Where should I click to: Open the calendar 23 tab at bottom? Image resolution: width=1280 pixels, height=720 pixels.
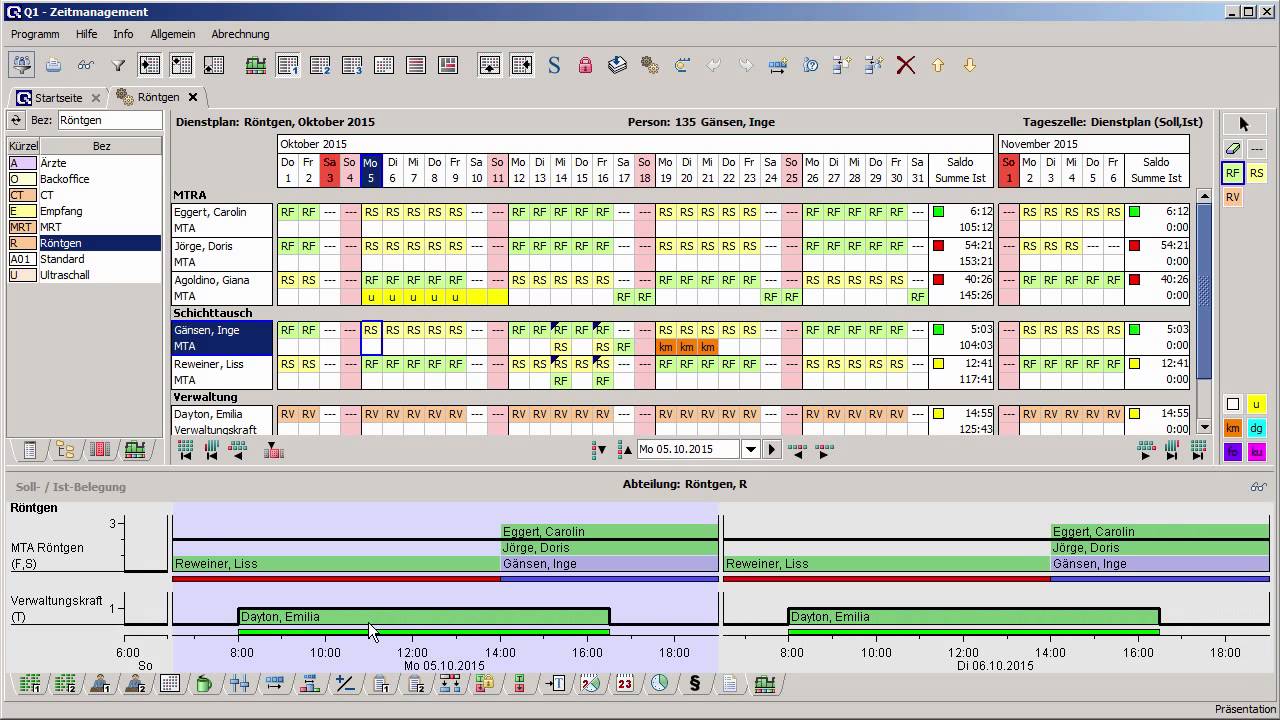click(x=625, y=684)
